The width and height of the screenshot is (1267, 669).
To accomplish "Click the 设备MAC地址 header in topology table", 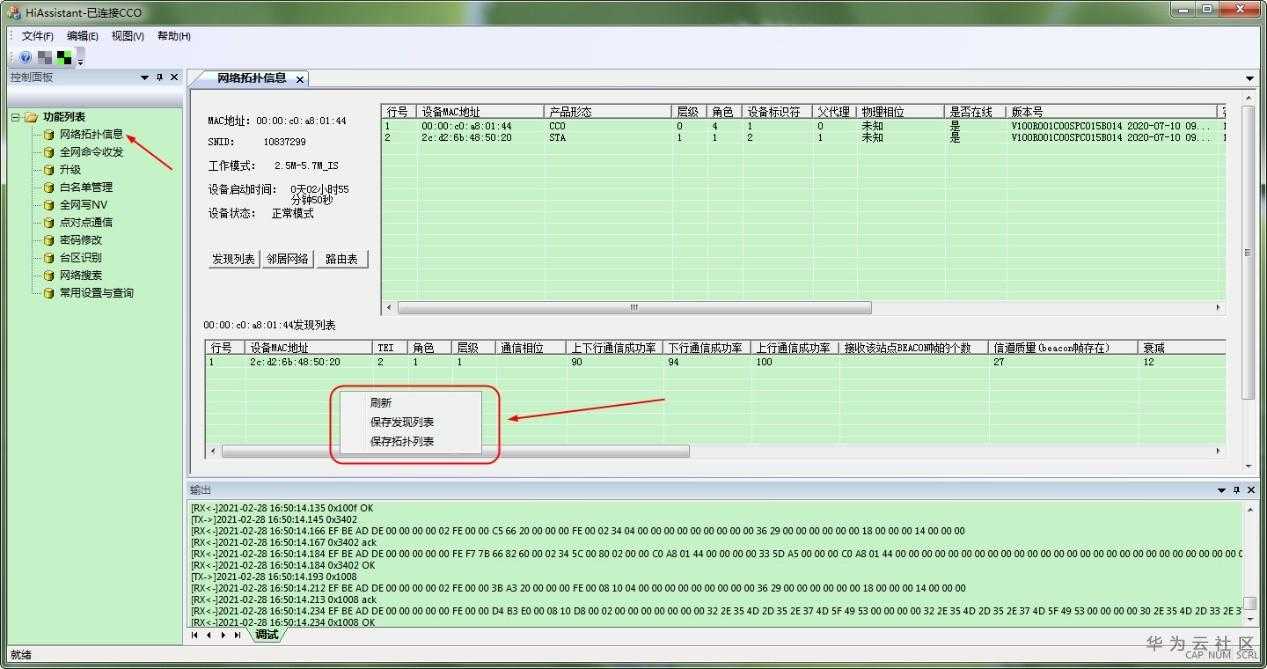I will tap(480, 112).
